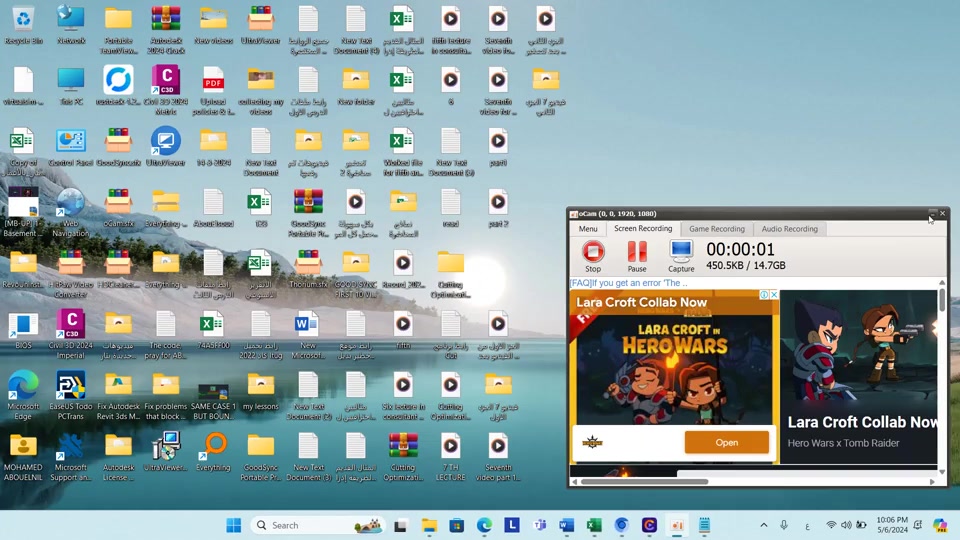
Task: Show hidden system tray icons
Action: pyautogui.click(x=763, y=525)
